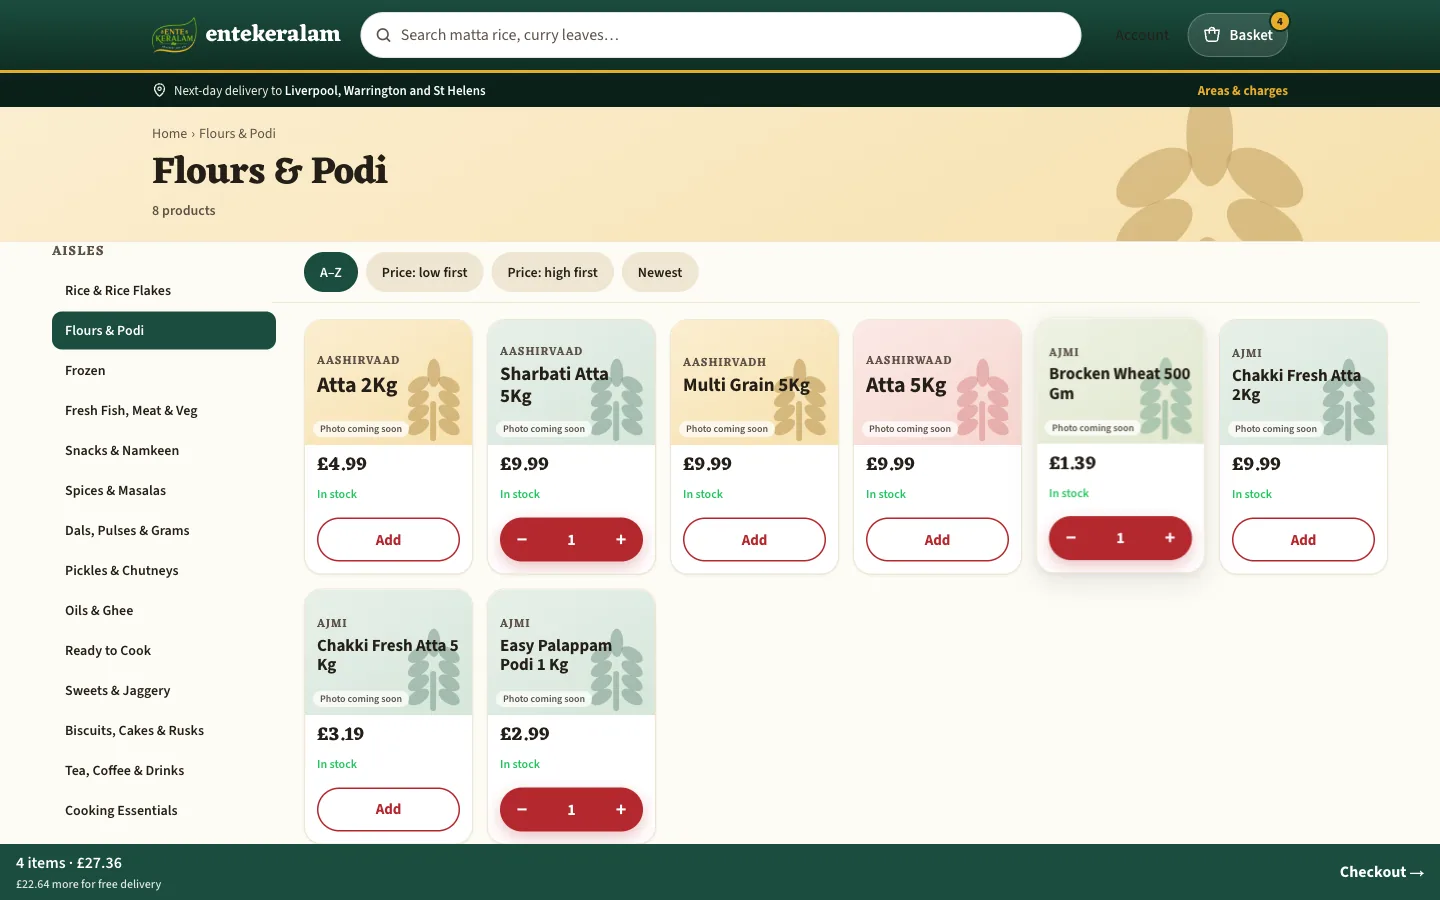Open the Spices & Masalas aisle
This screenshot has width=1440, height=900.
164,490
